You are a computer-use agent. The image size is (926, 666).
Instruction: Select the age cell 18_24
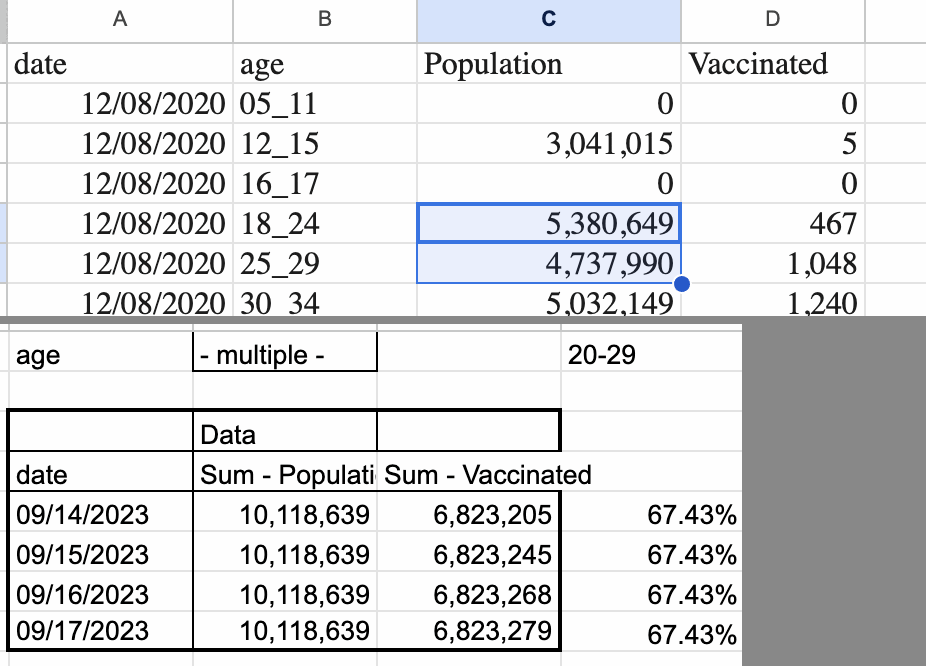tap(324, 224)
